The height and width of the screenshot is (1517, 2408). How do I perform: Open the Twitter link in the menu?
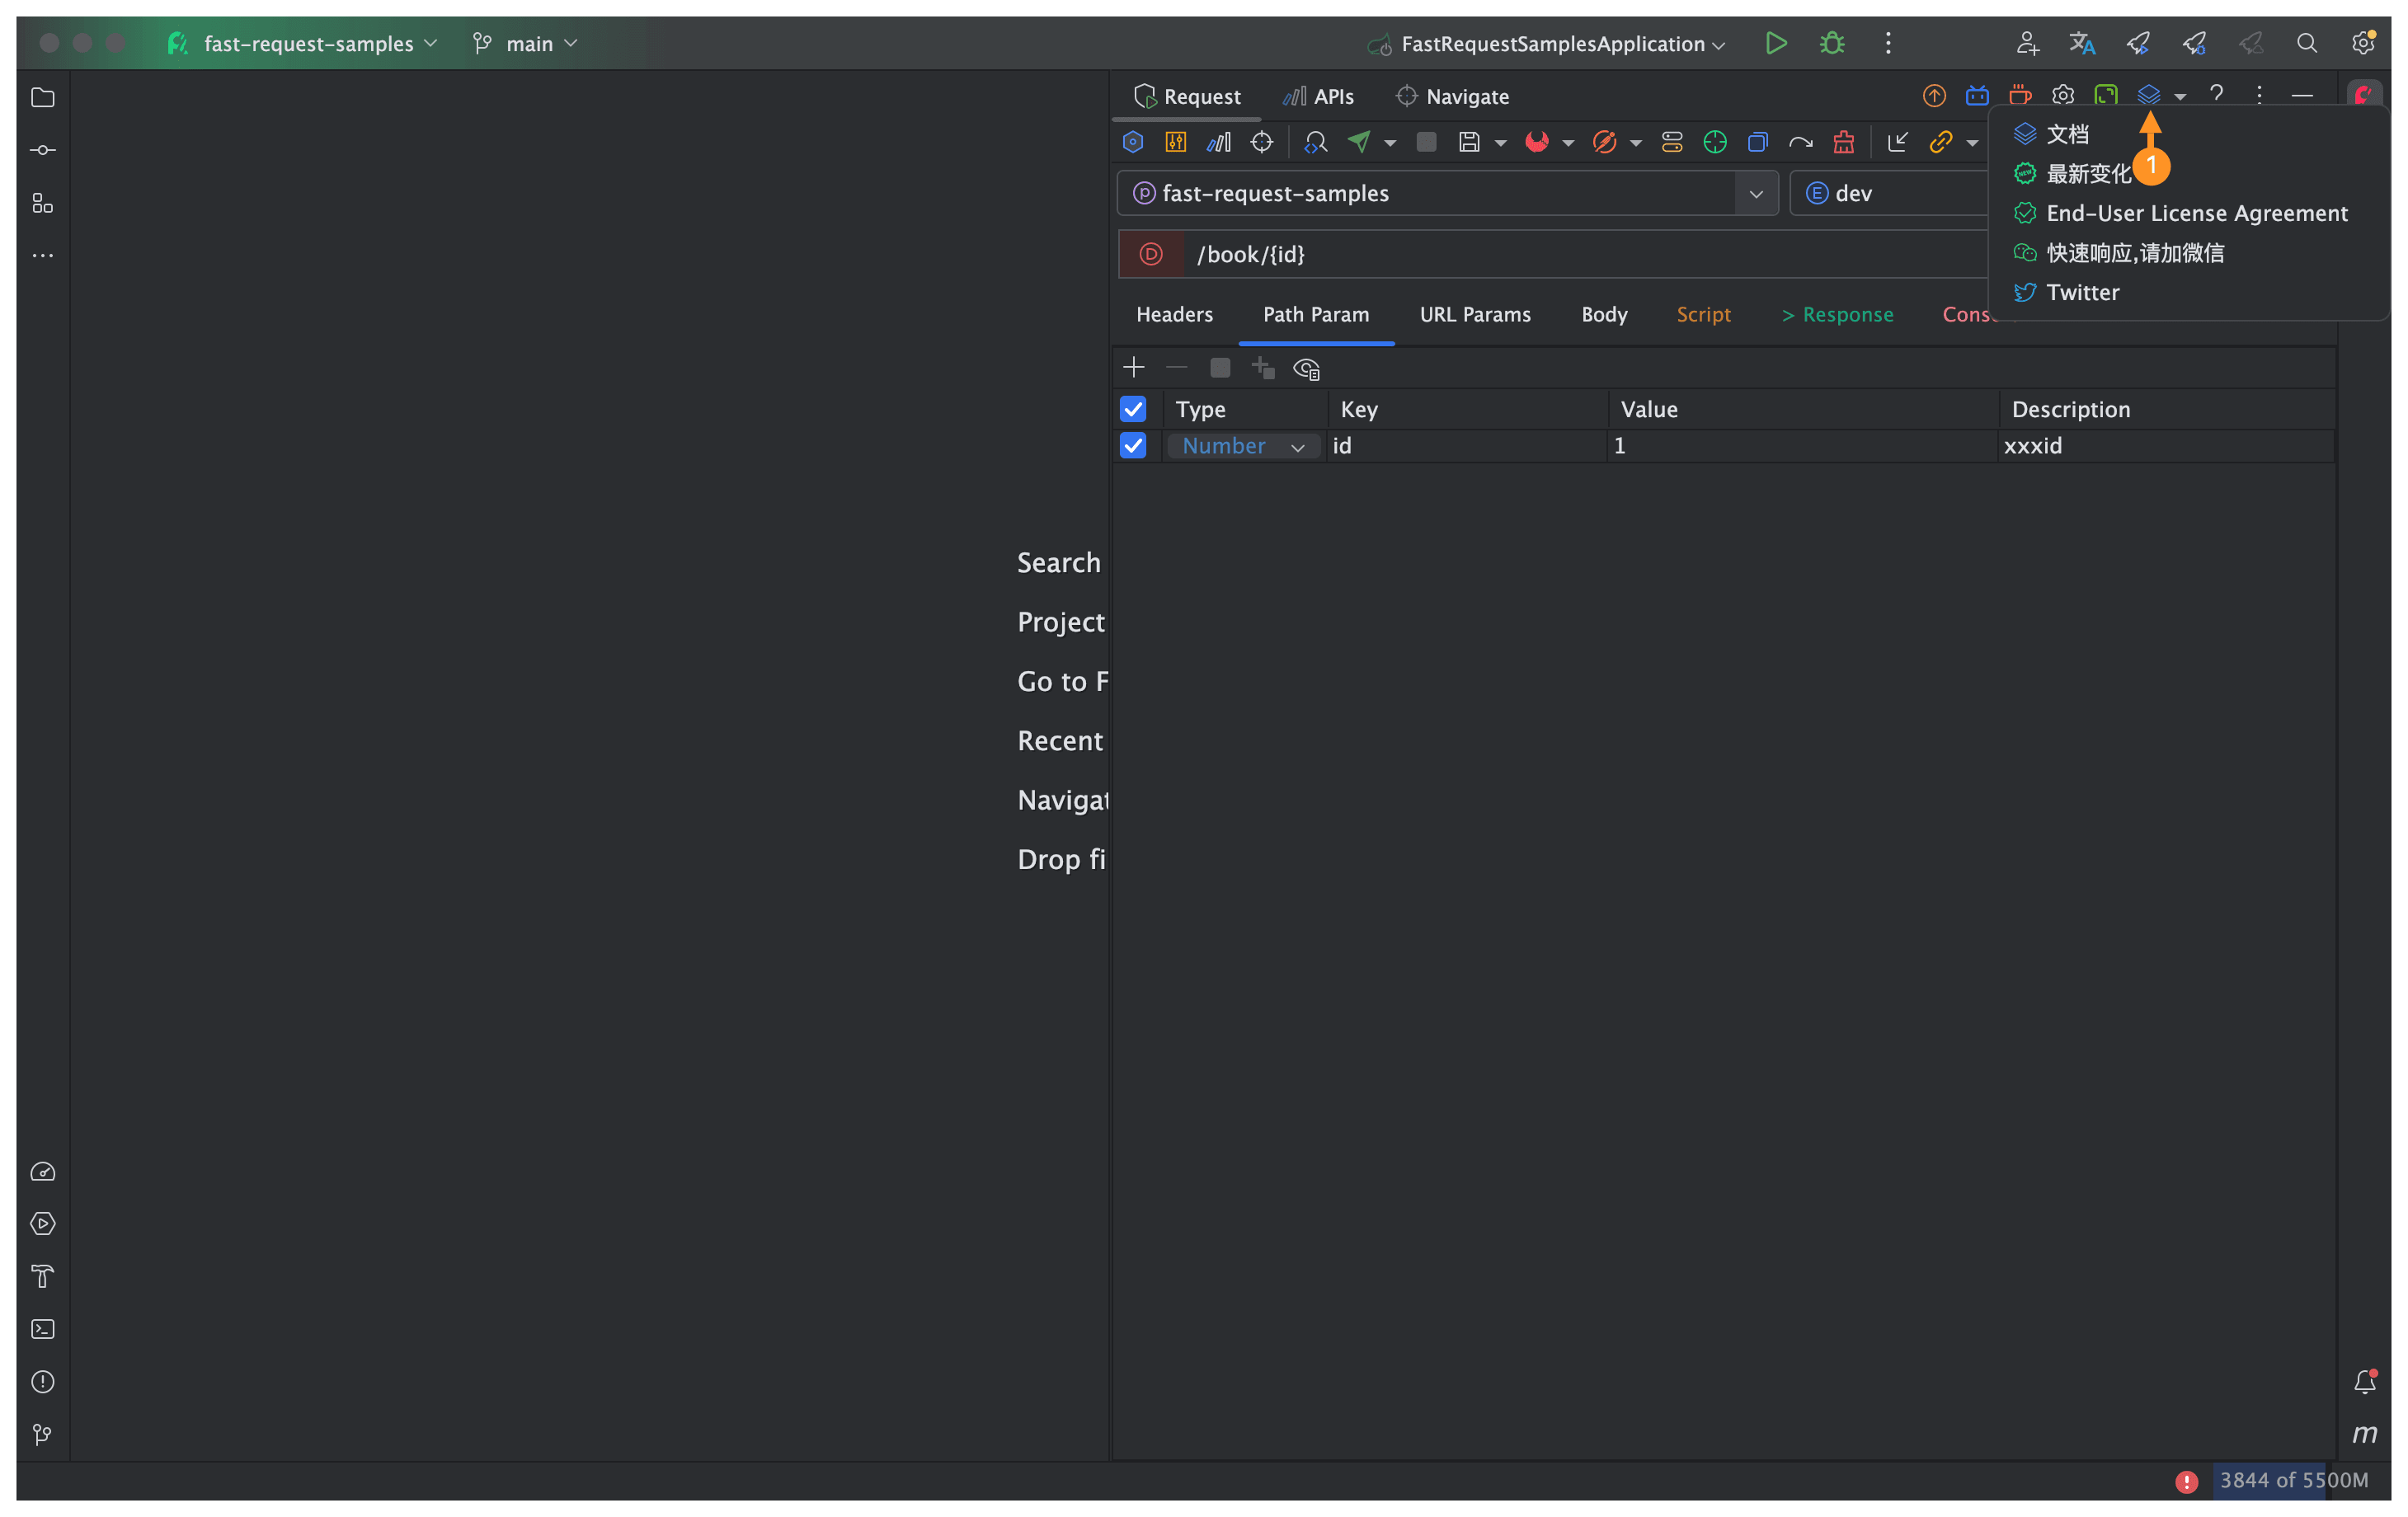[2082, 292]
